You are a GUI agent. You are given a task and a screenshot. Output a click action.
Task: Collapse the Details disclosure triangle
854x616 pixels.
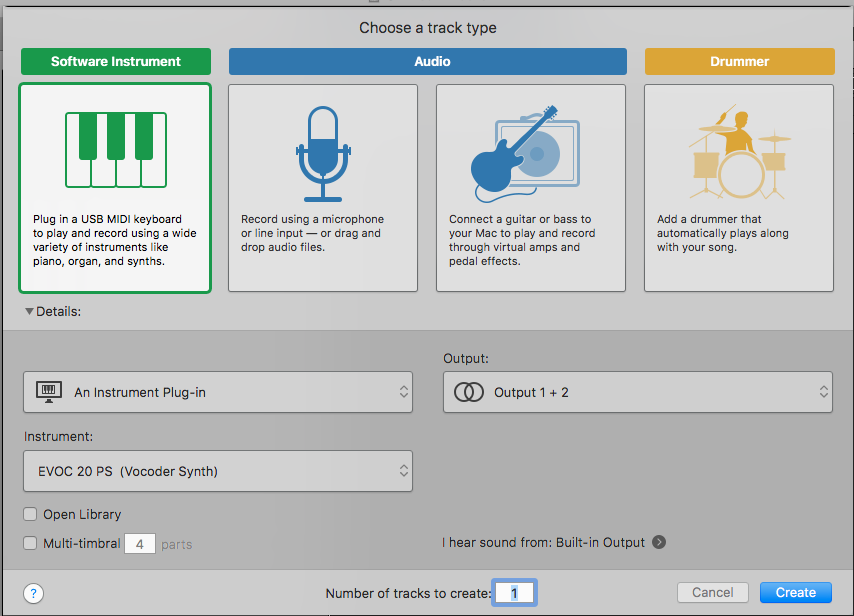pyautogui.click(x=29, y=312)
